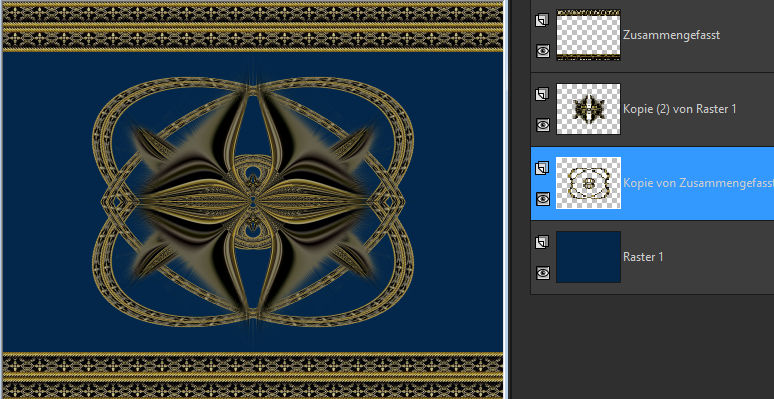Select the Zusammengefasst layer thumbnail
Screen dimensions: 774x399
(x=588, y=35)
